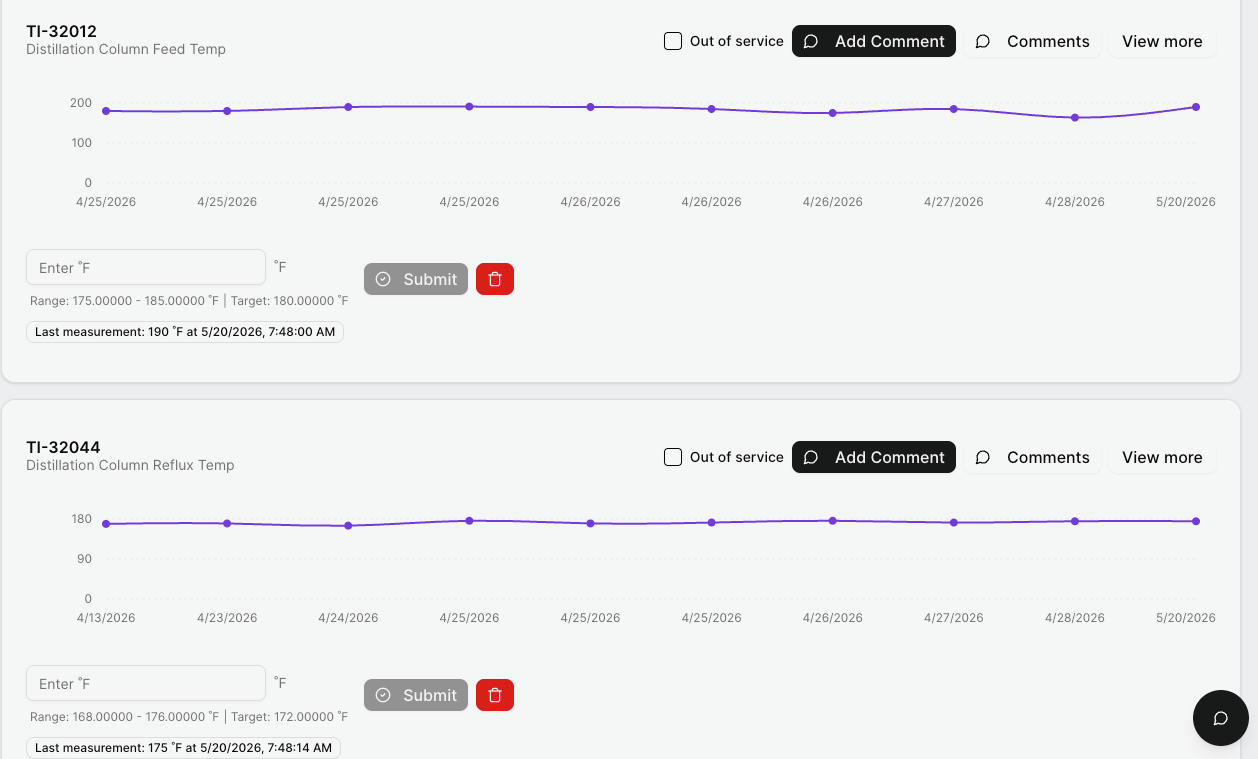The width and height of the screenshot is (1258, 759).
Task: Click the 90 y-axis label on TI-32044 chart
Action: (84, 559)
